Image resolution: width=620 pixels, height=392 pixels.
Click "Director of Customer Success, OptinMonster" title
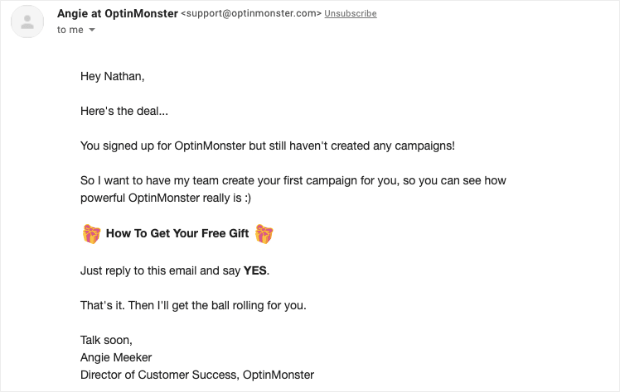point(197,375)
